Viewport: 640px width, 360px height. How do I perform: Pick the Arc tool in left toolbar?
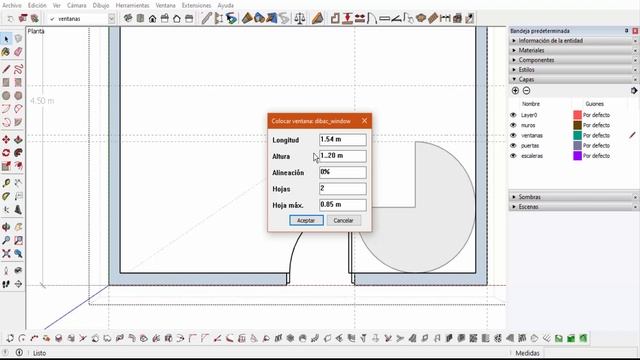coord(6,109)
